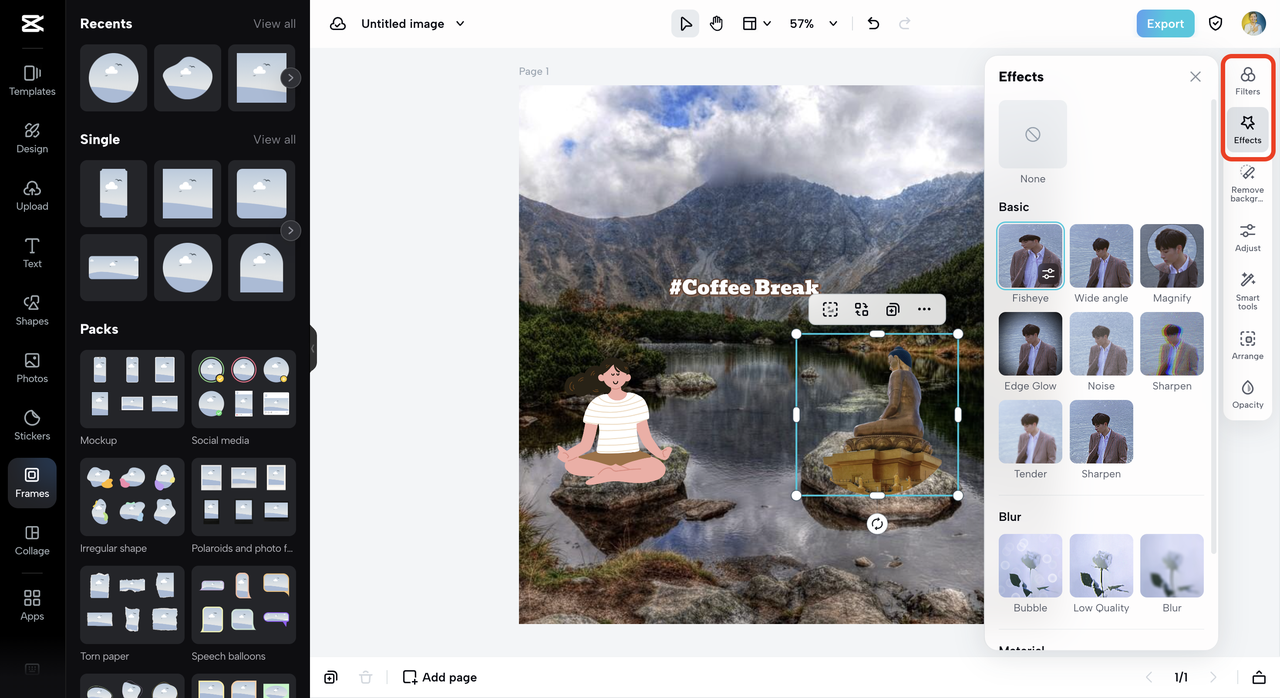Open the Upload sidebar panel
1280x698 pixels.
coord(32,195)
